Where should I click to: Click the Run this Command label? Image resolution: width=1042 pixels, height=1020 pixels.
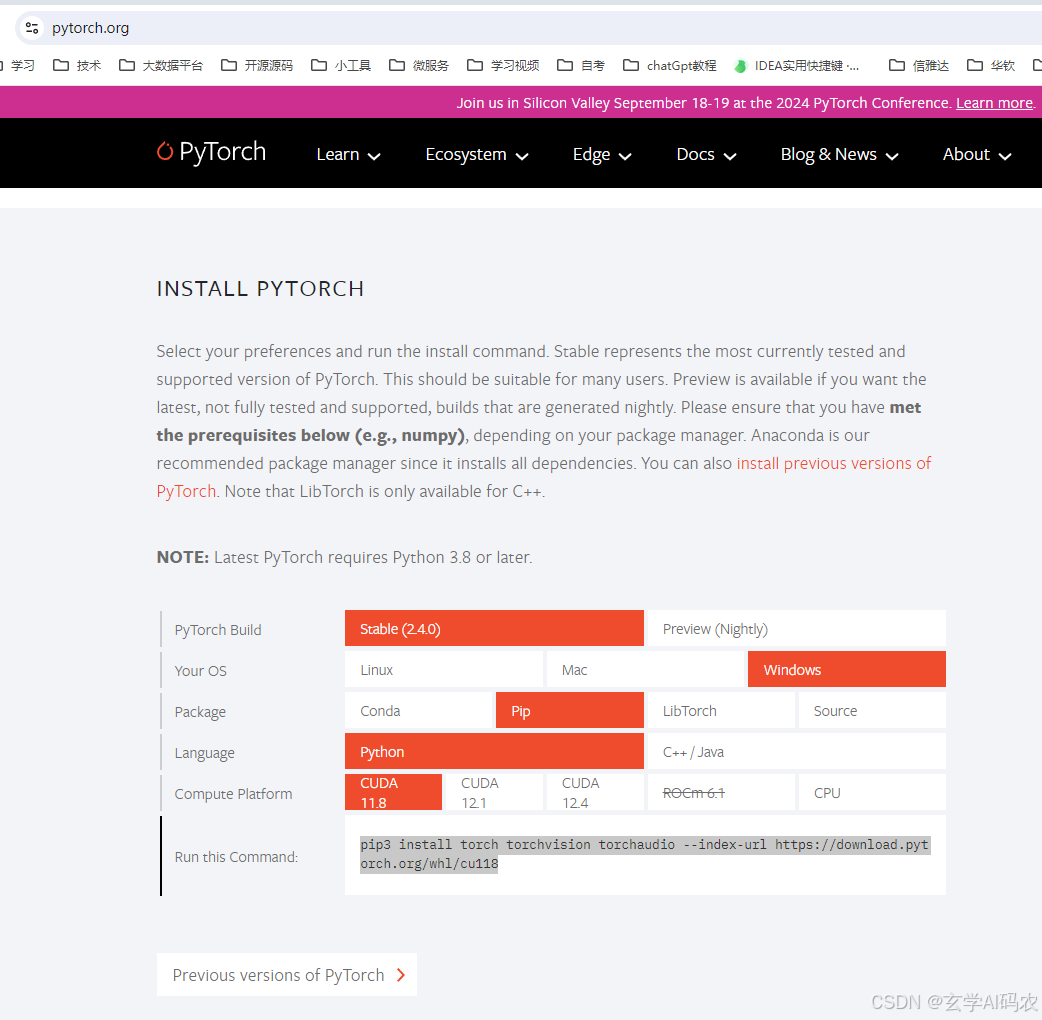pos(236,857)
